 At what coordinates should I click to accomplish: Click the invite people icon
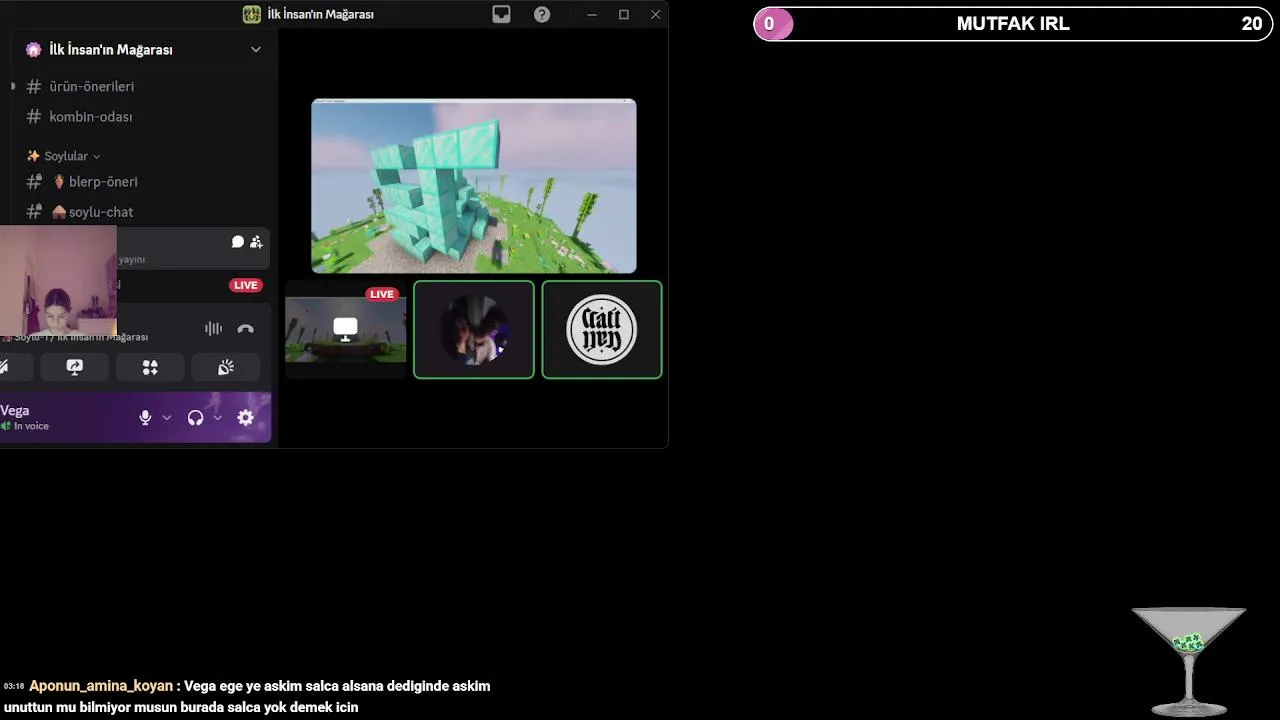[x=256, y=242]
